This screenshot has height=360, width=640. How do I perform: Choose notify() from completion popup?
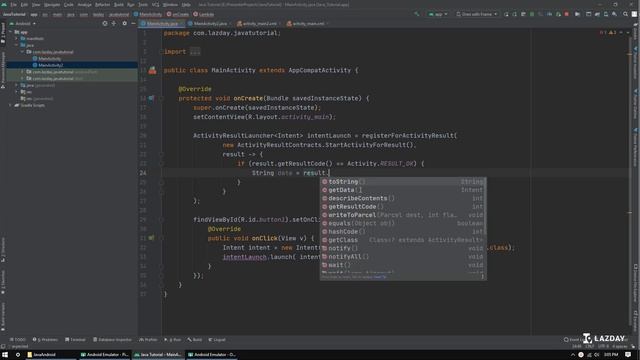point(403,248)
